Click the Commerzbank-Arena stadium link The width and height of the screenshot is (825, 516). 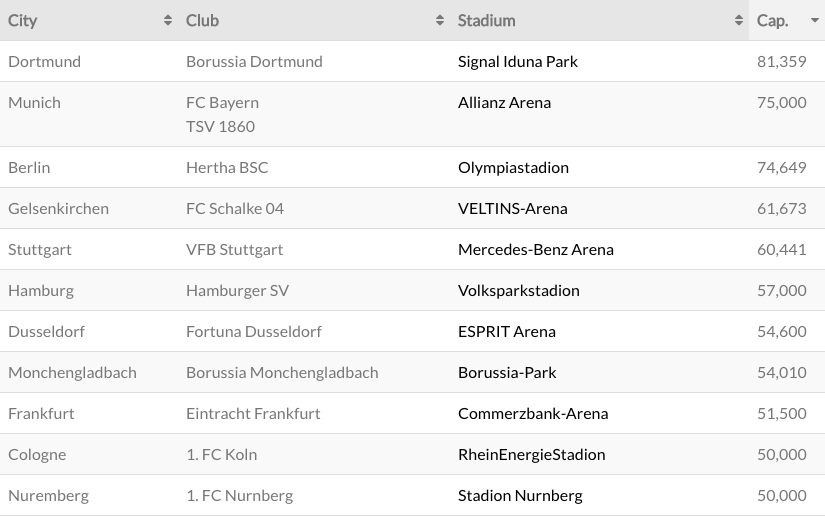pos(533,414)
